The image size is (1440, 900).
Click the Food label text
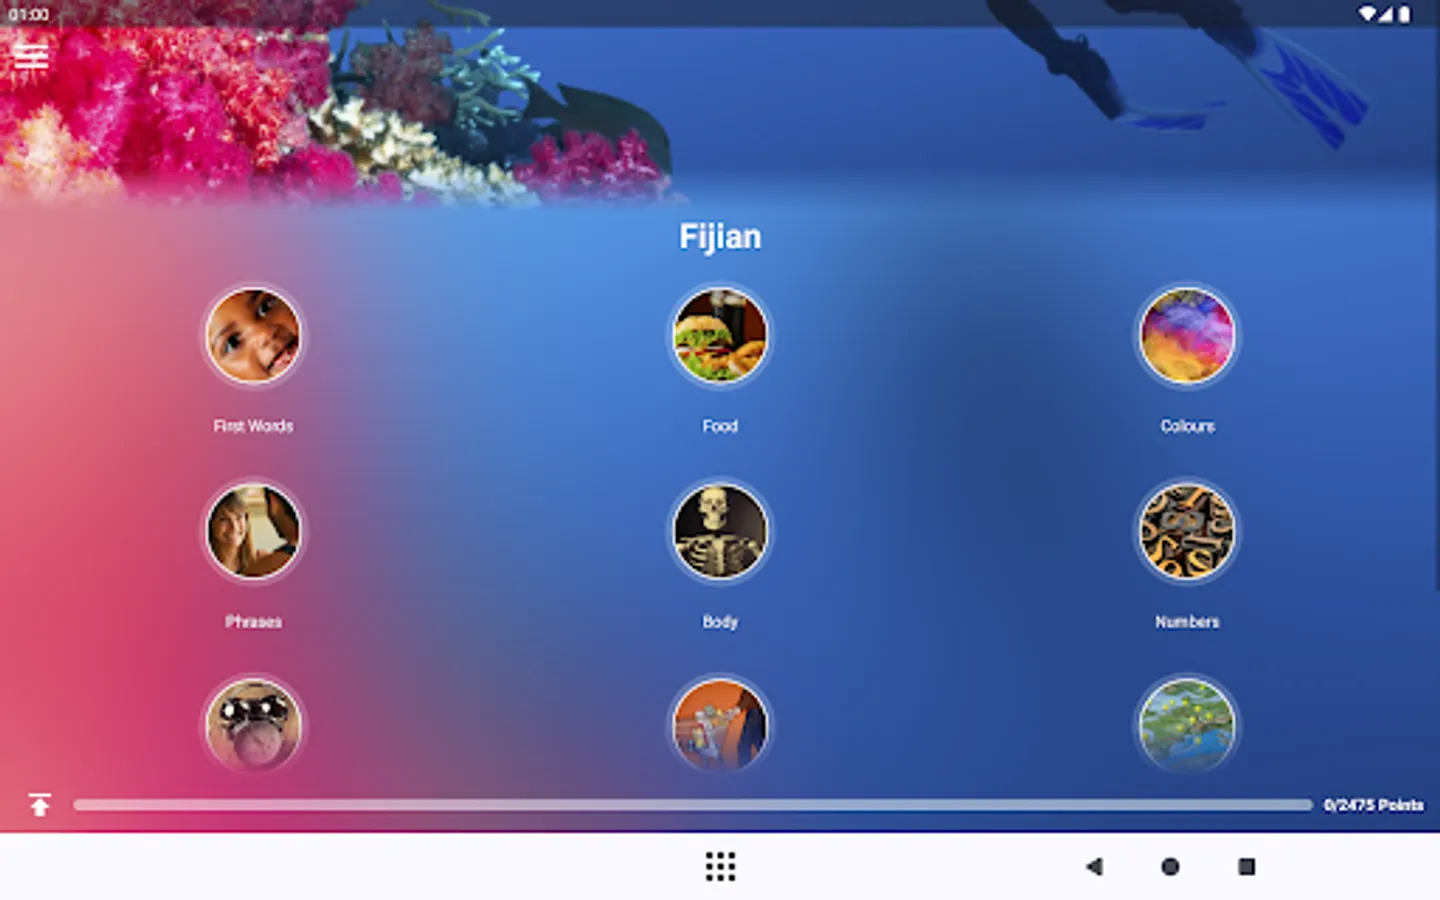pyautogui.click(x=720, y=426)
